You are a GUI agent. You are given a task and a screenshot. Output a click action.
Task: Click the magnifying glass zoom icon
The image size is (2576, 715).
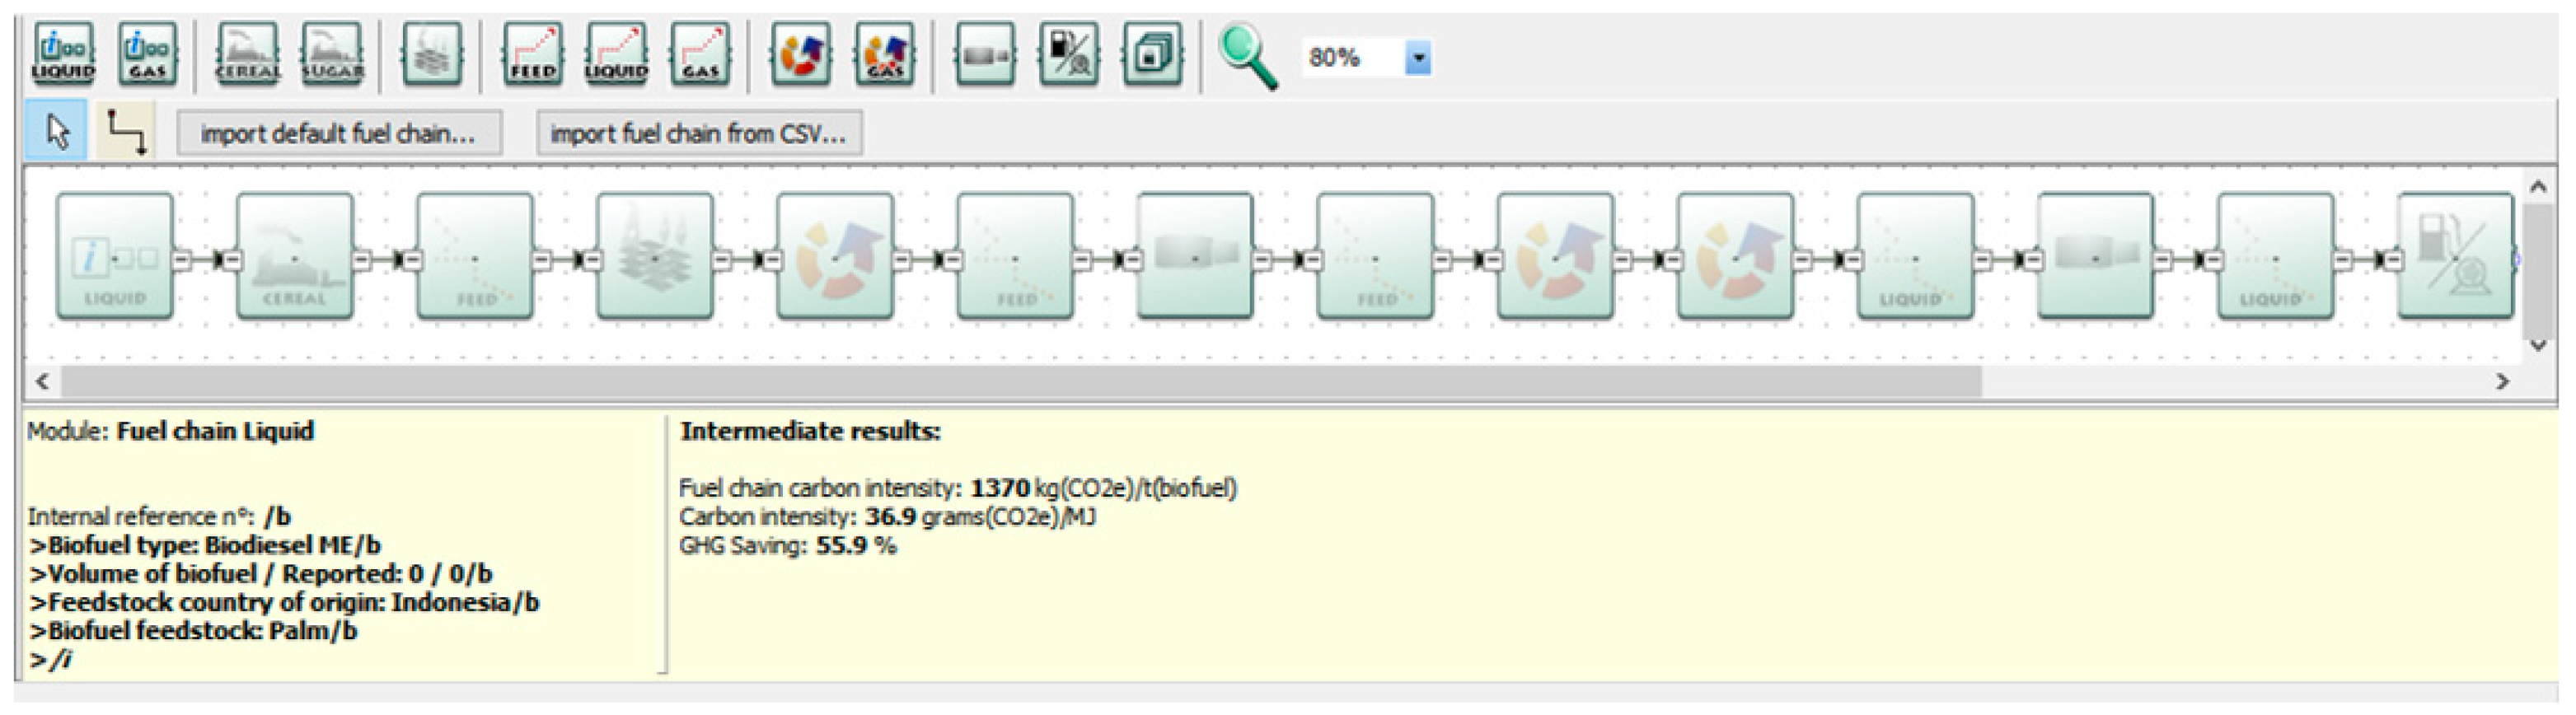(x=1247, y=57)
